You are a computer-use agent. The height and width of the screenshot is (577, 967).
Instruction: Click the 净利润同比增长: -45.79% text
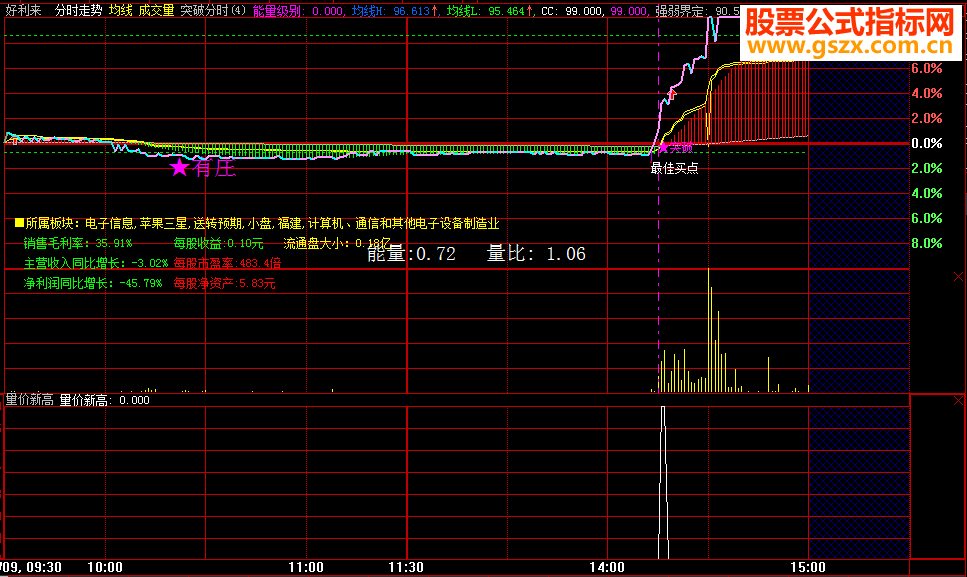93,284
